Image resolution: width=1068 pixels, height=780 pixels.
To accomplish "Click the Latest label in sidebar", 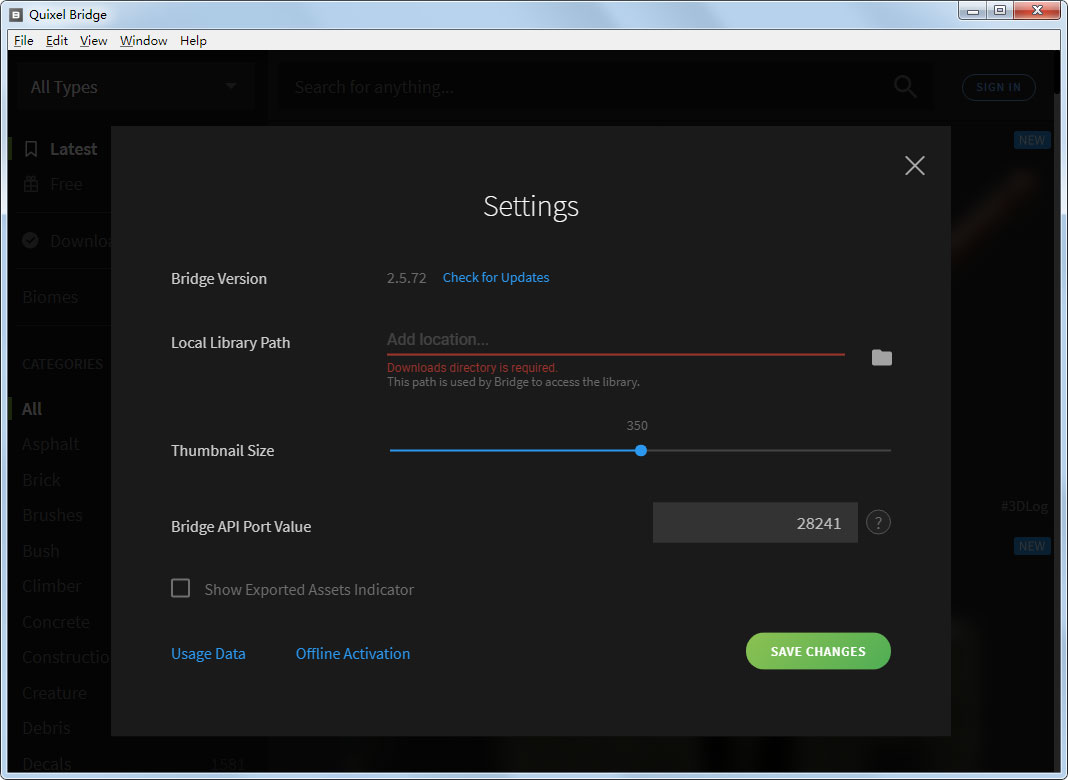I will tap(74, 149).
